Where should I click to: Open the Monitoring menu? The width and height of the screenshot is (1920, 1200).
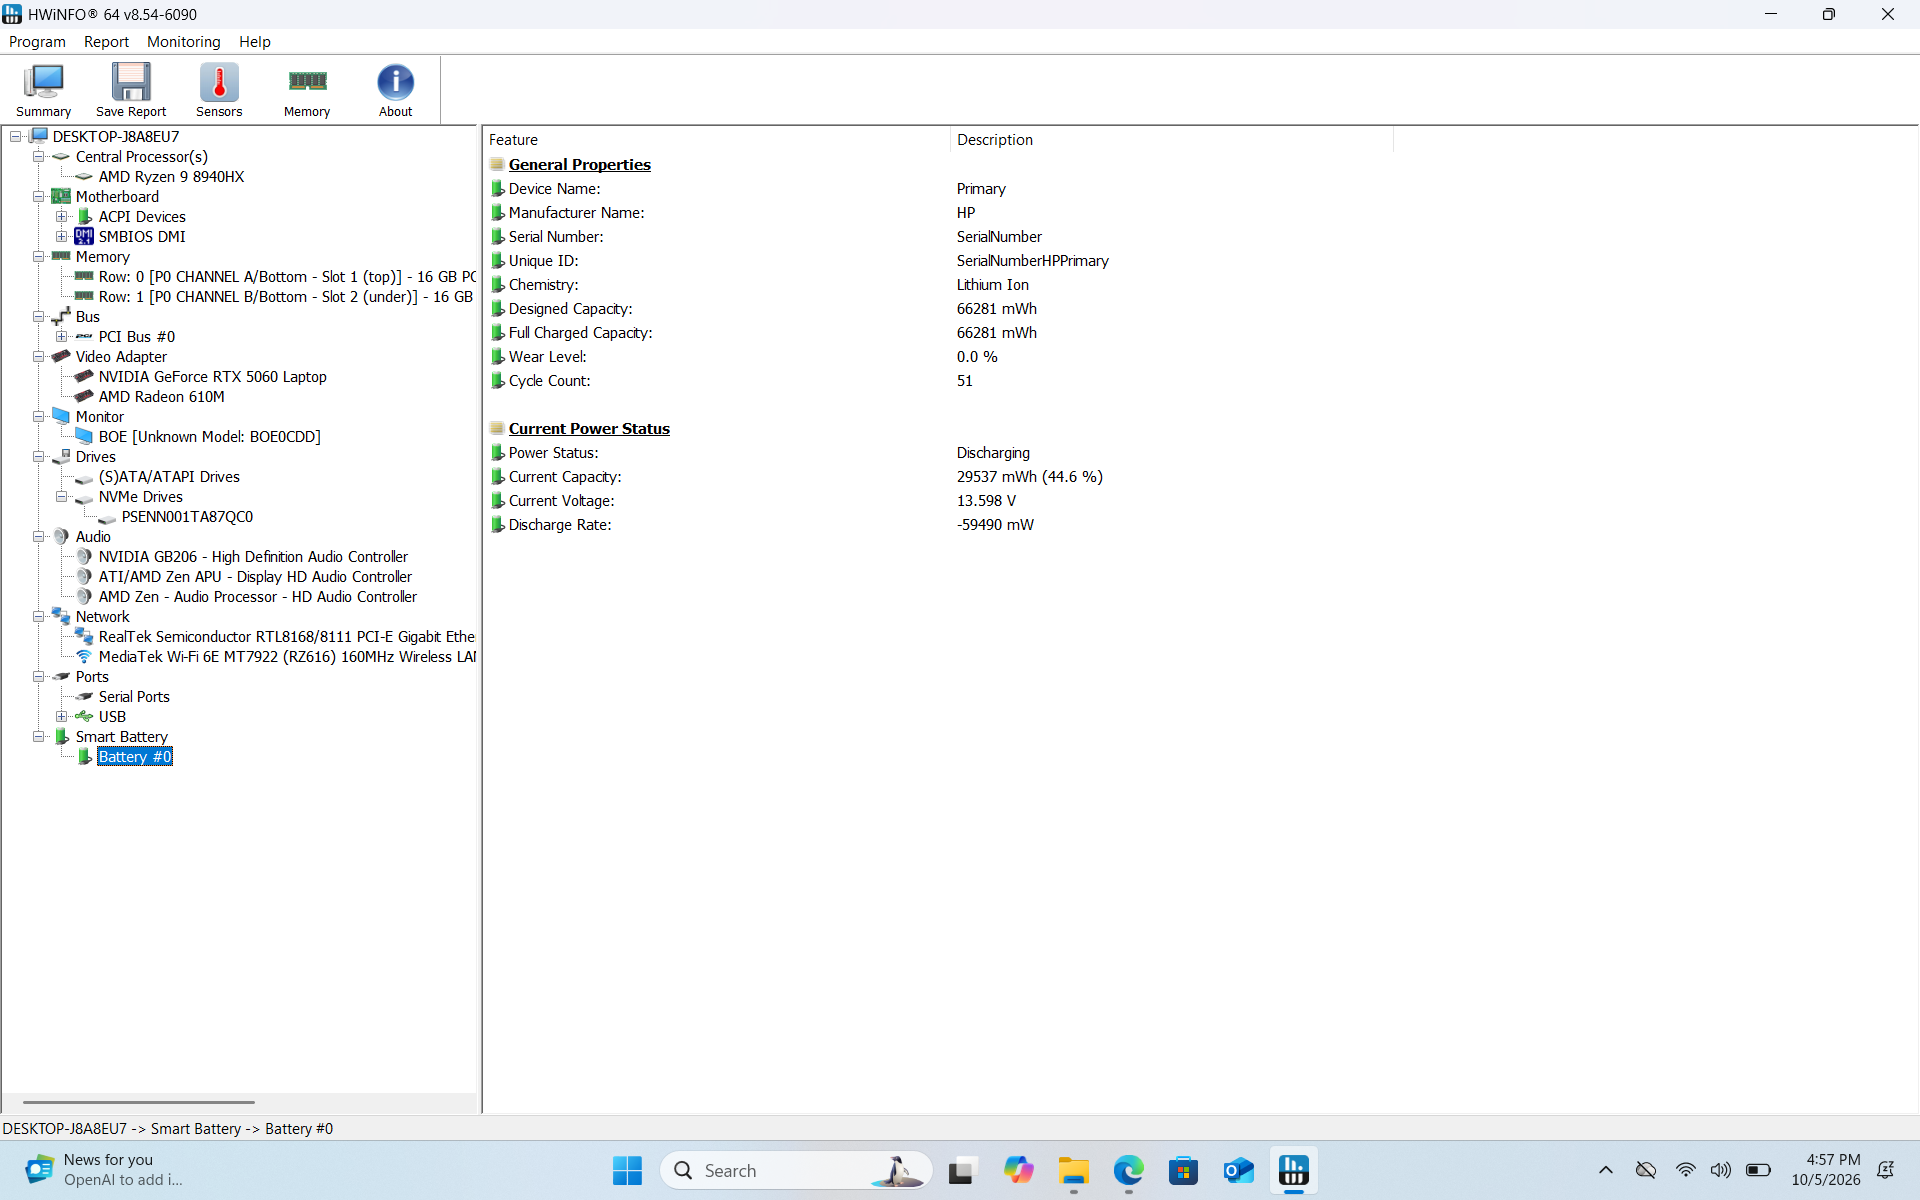click(x=183, y=42)
